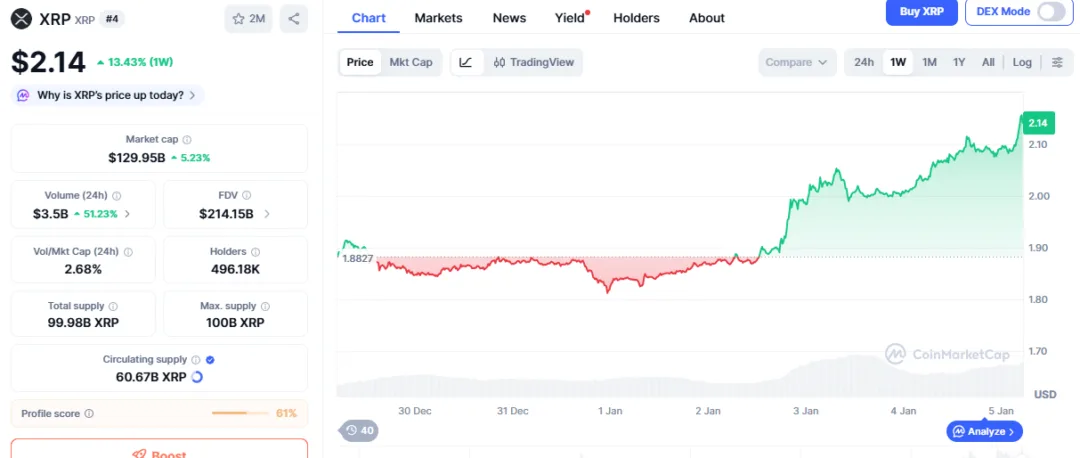Add XRP to watchlist star button
This screenshot has width=1080, height=458.
pos(248,18)
